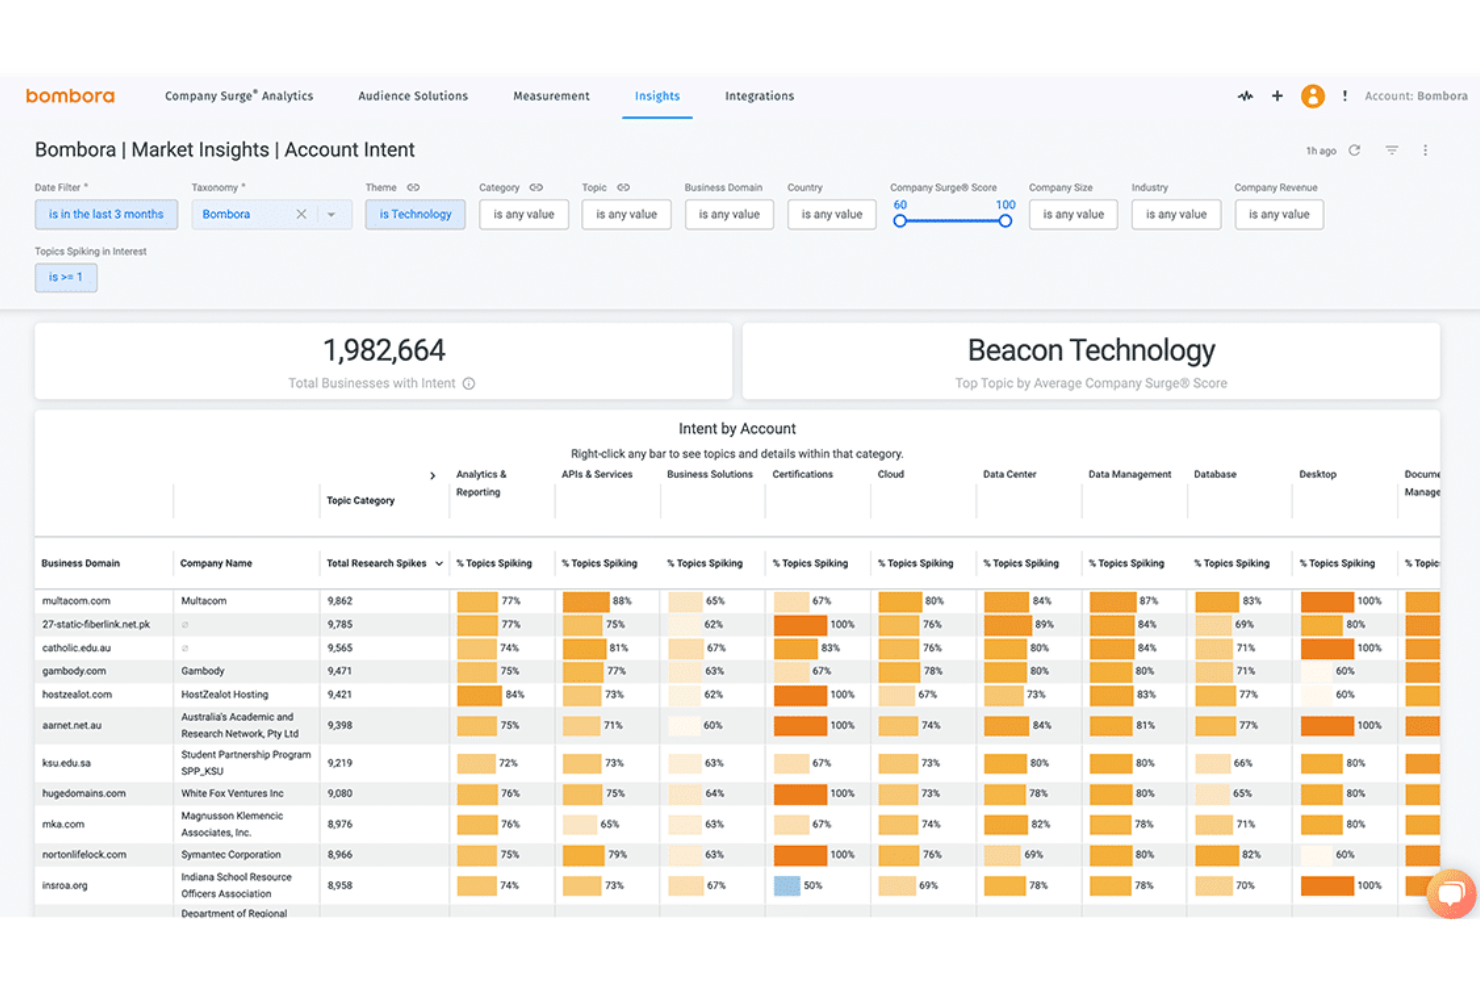Expand the Topic Category chevron

(x=432, y=476)
